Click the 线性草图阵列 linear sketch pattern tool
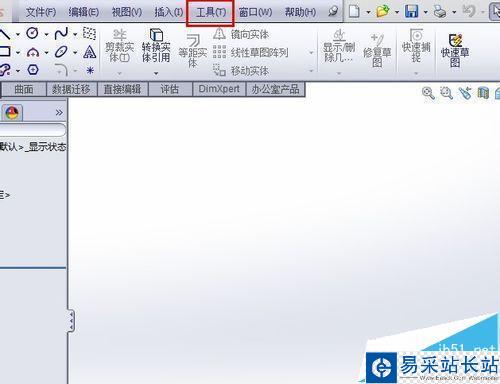The width and height of the screenshot is (500, 384). click(x=251, y=52)
